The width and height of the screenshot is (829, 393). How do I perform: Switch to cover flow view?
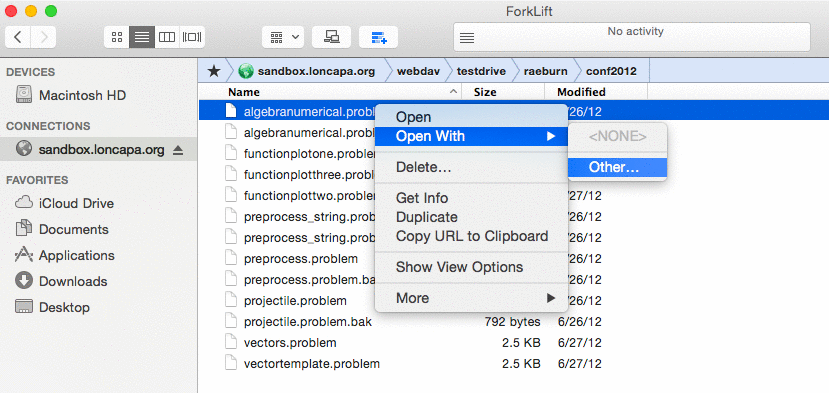[192, 37]
